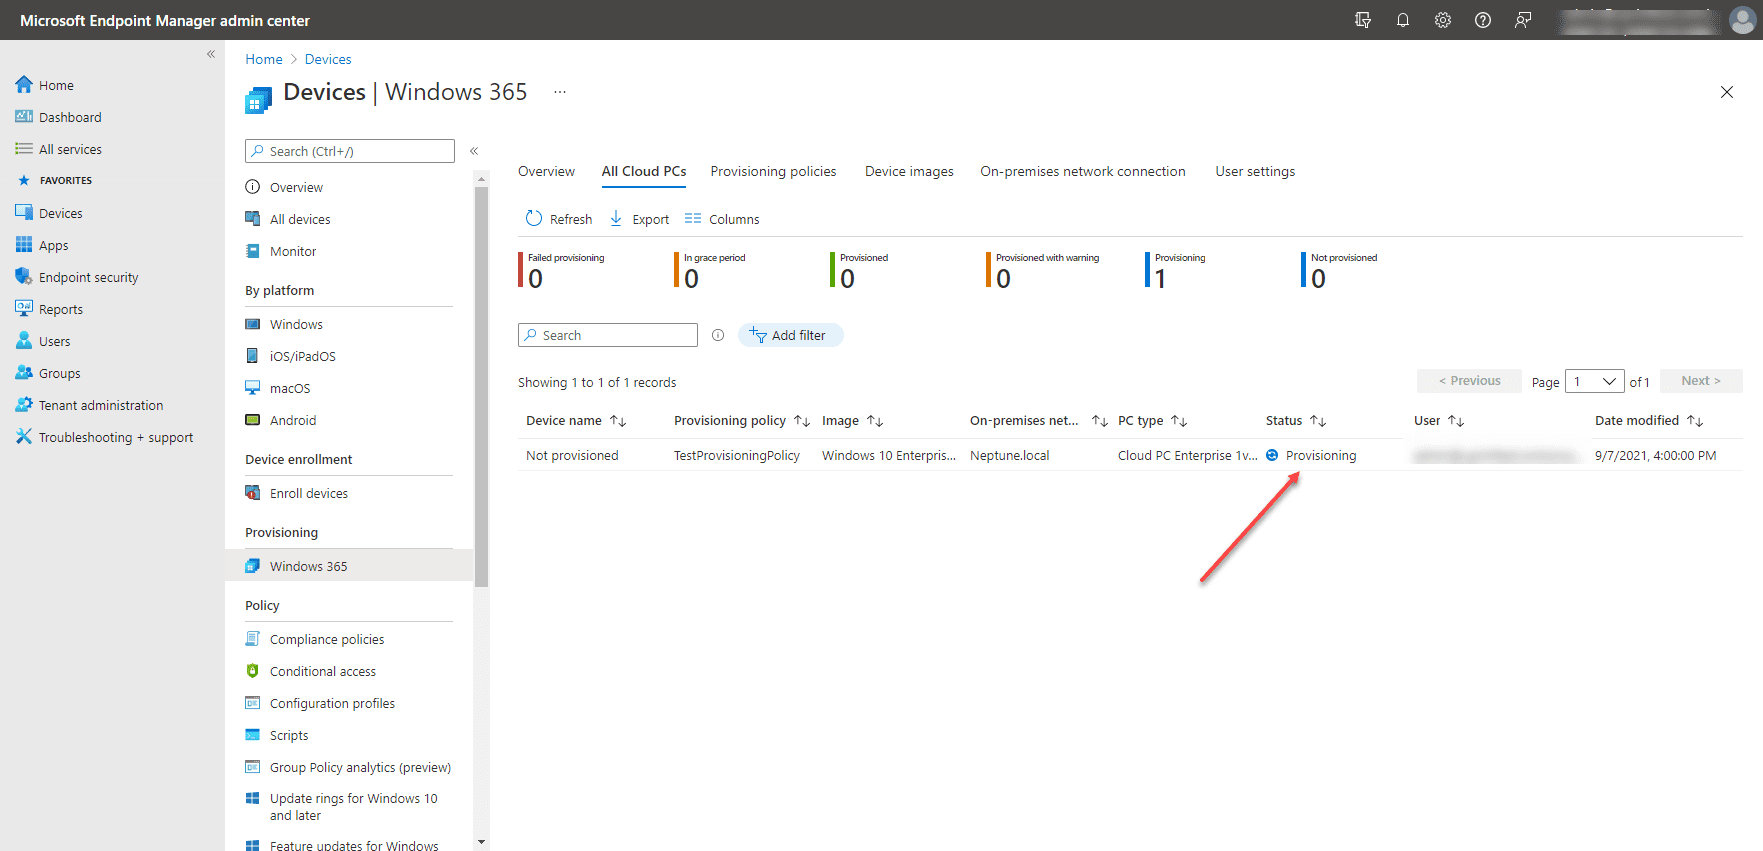Open the settings gear in header
The image size is (1763, 851).
pyautogui.click(x=1442, y=20)
